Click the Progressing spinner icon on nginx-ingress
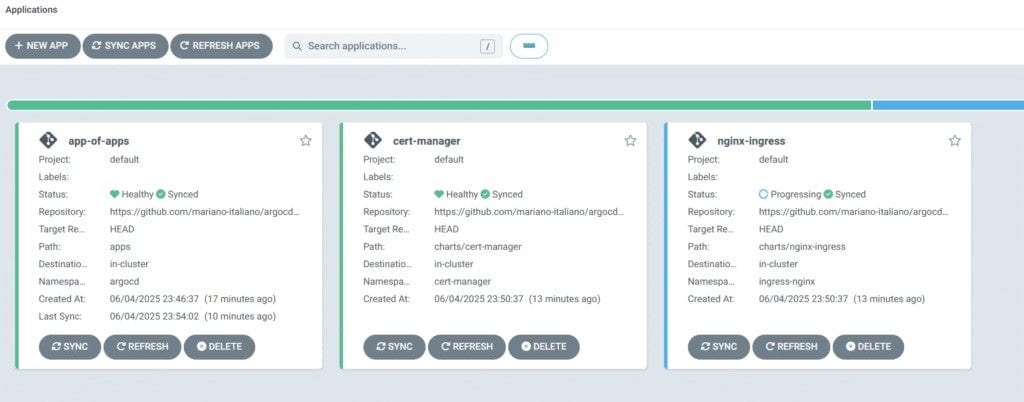The height and width of the screenshot is (402, 1024). coord(765,194)
